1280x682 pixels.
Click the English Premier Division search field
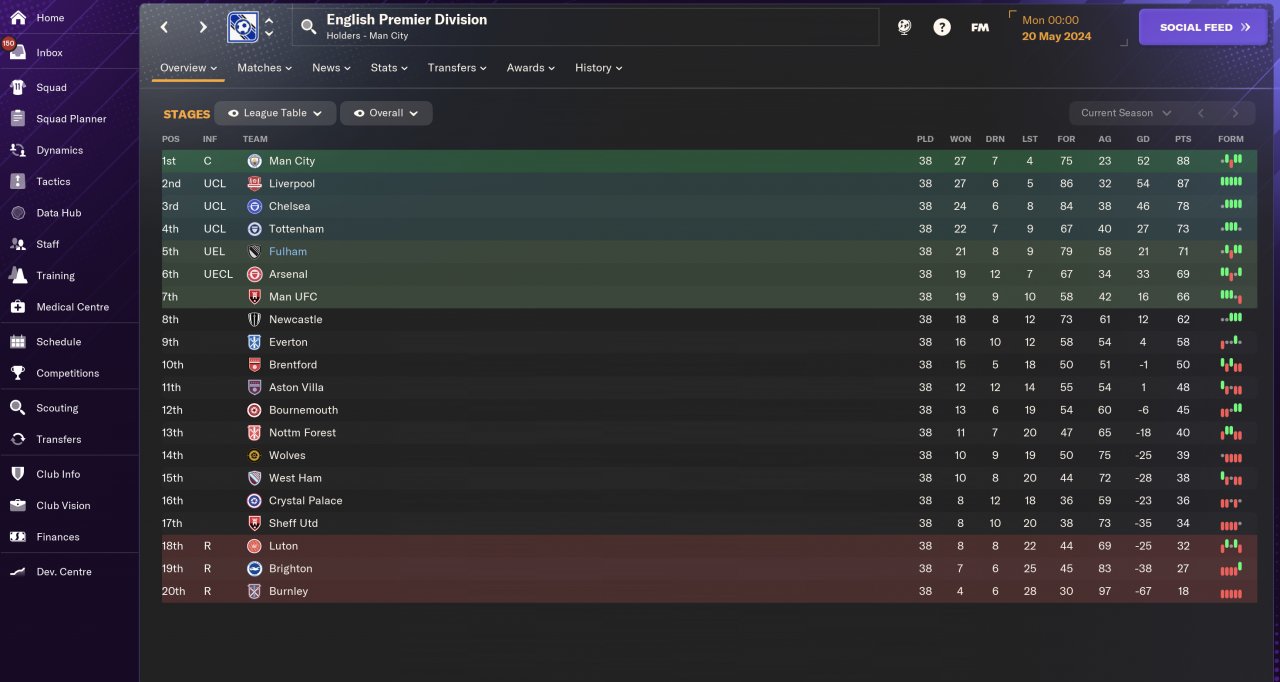585,27
